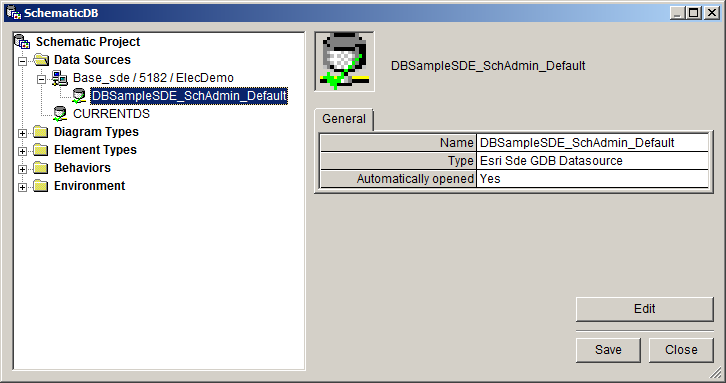
Task: Maximize the SchematicDB window
Action: [694, 13]
